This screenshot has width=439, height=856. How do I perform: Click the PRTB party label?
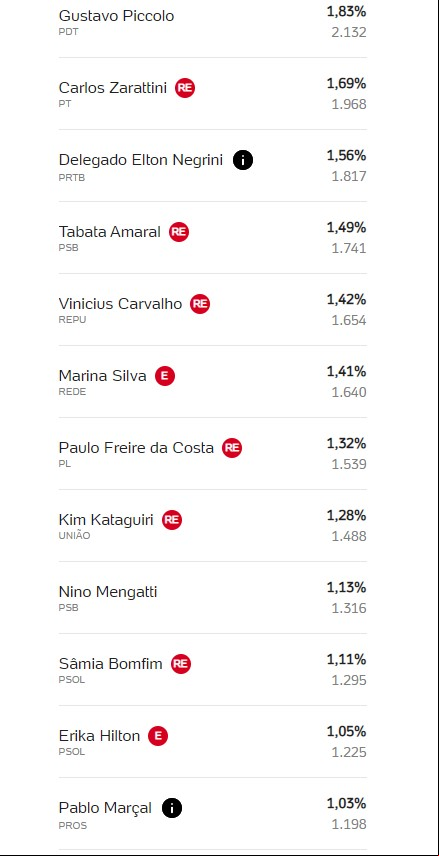coord(72,177)
